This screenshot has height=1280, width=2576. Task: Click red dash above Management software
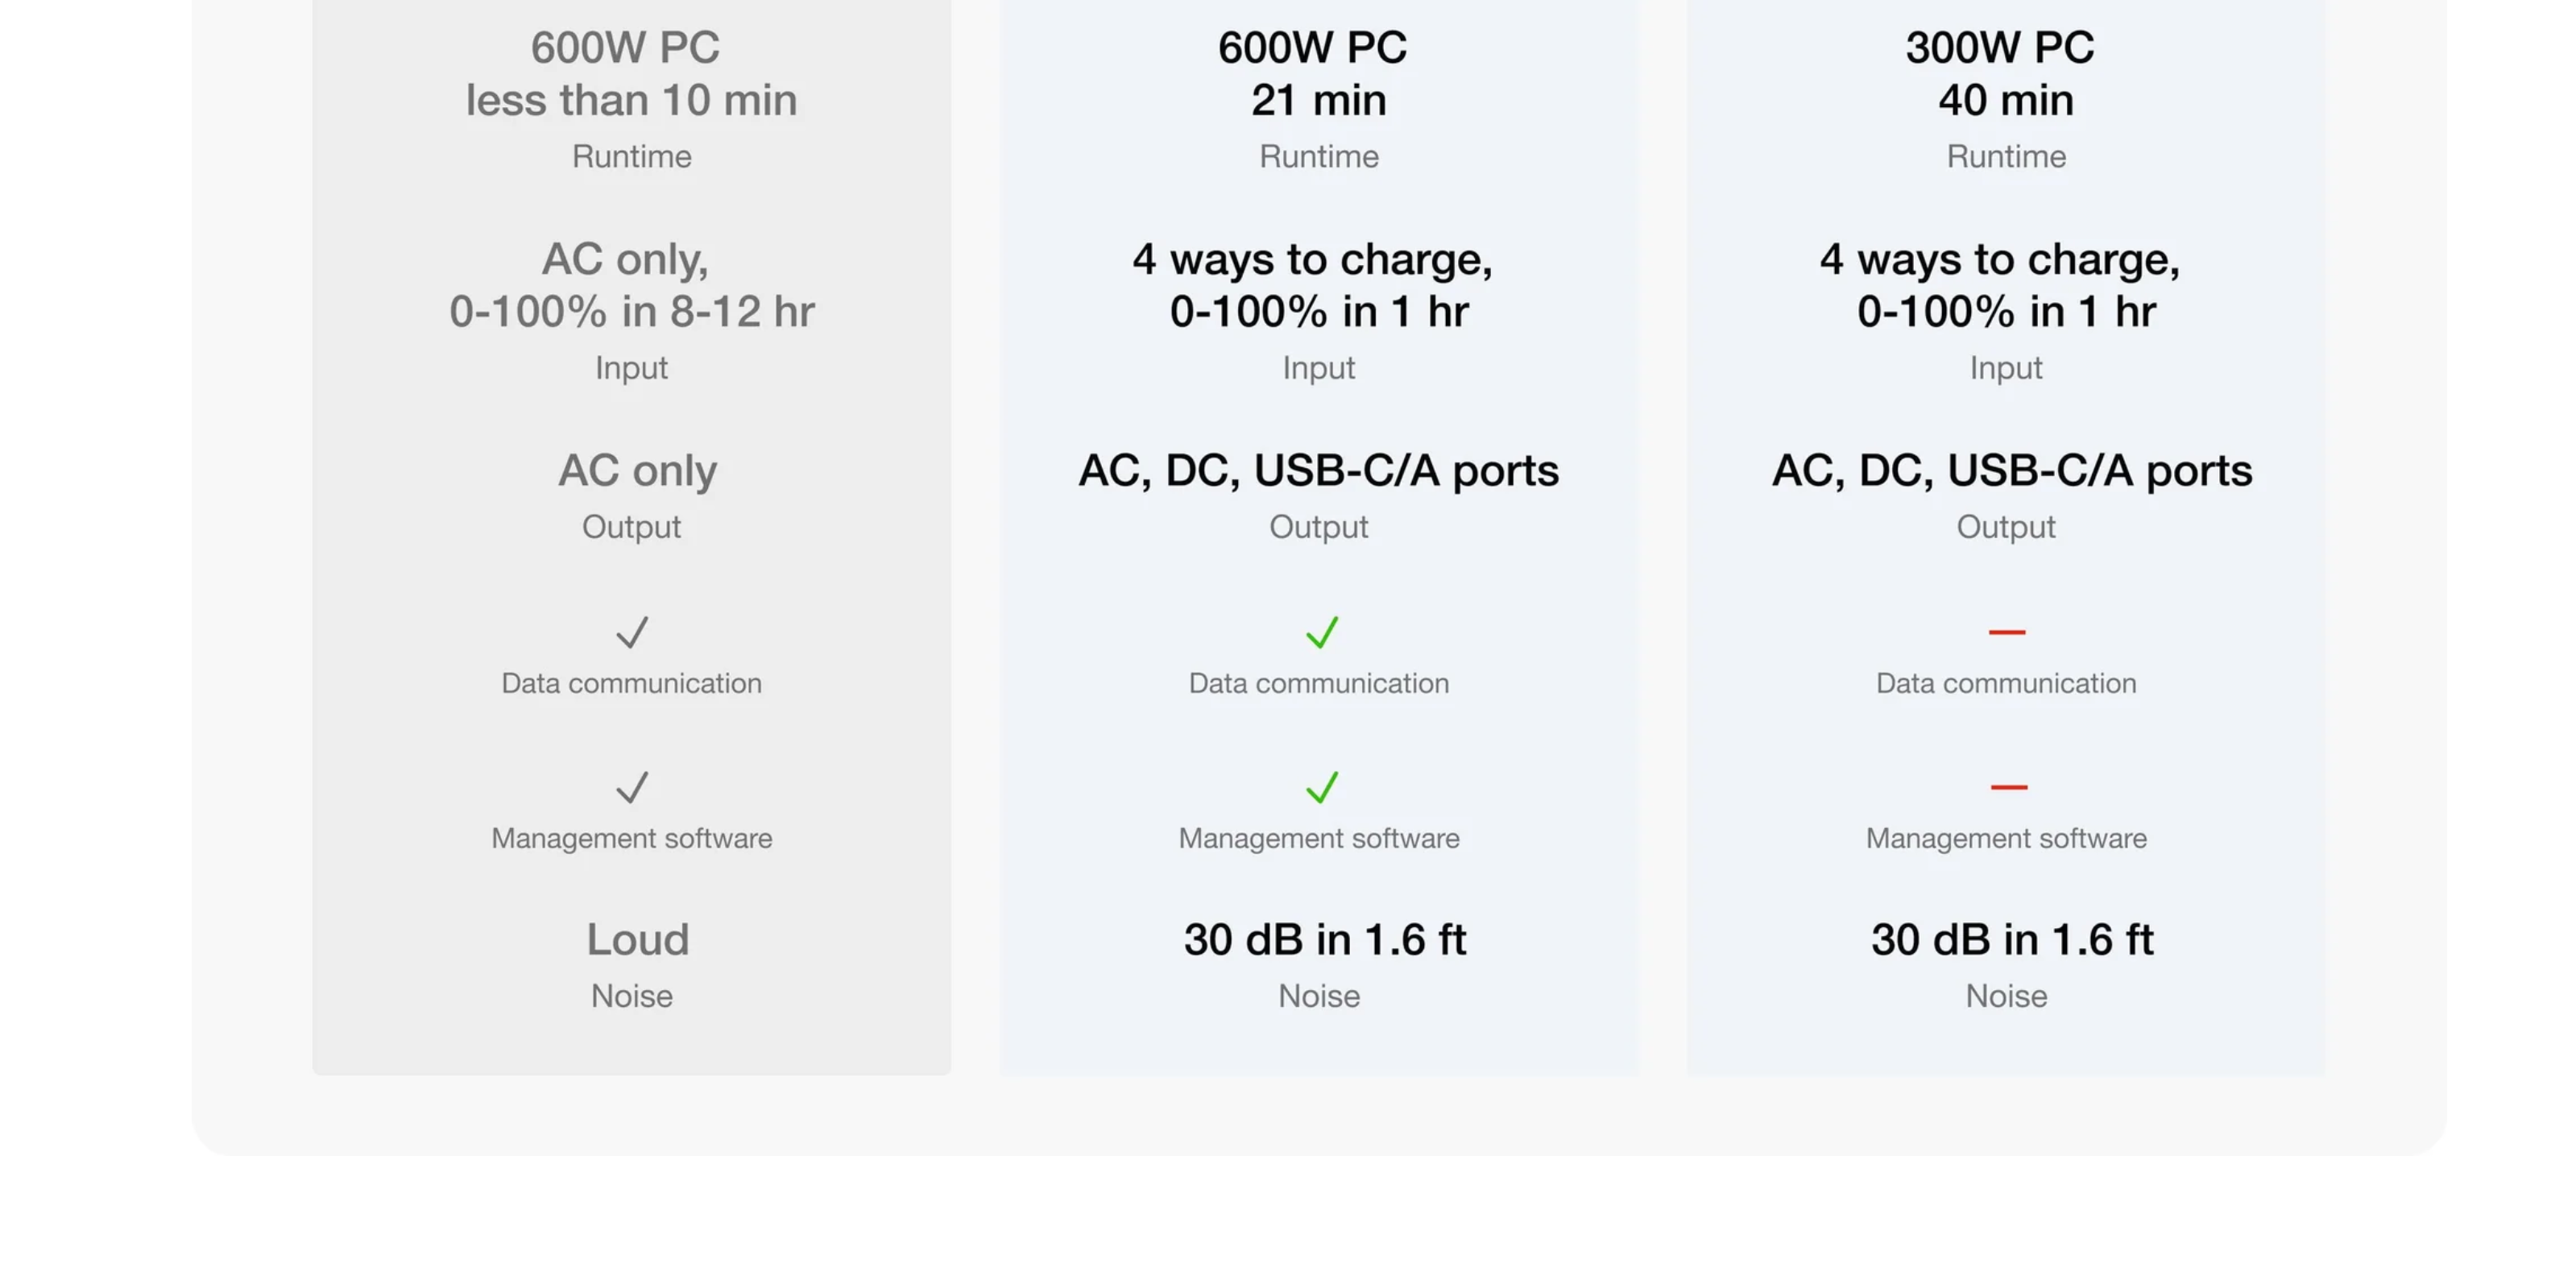point(2008,787)
